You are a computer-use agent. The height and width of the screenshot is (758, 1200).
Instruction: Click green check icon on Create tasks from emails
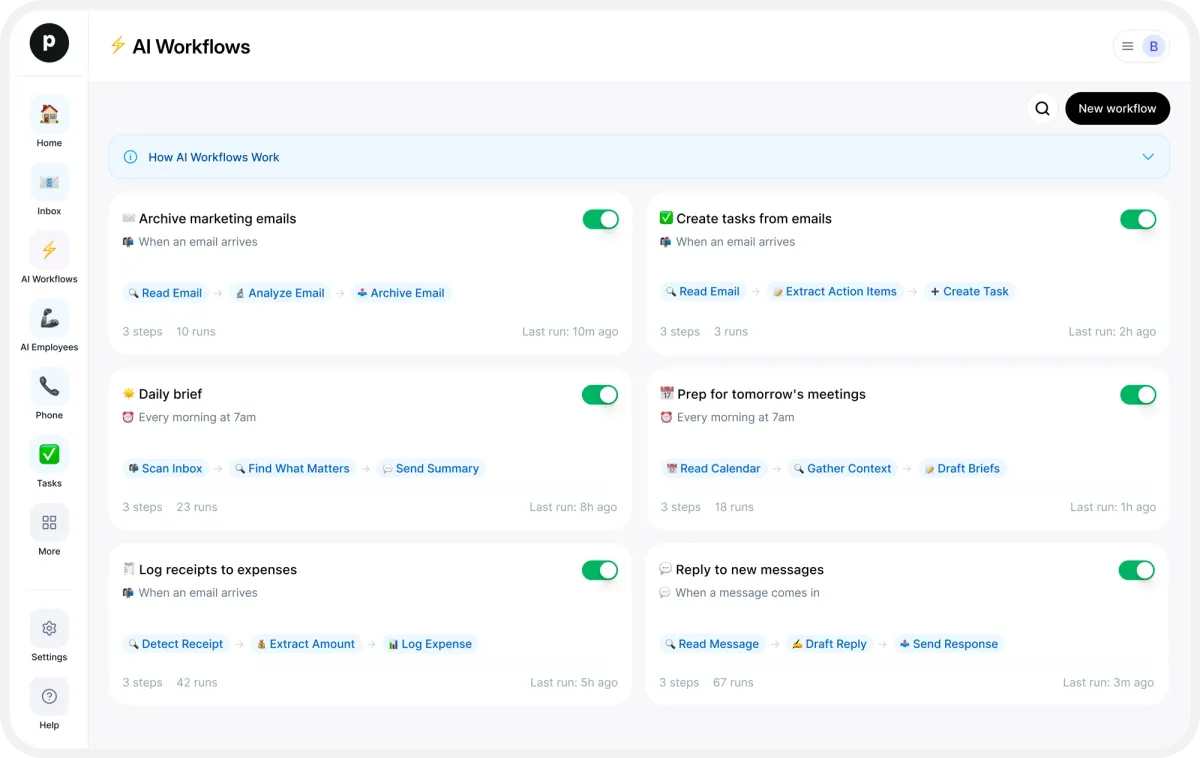point(666,218)
